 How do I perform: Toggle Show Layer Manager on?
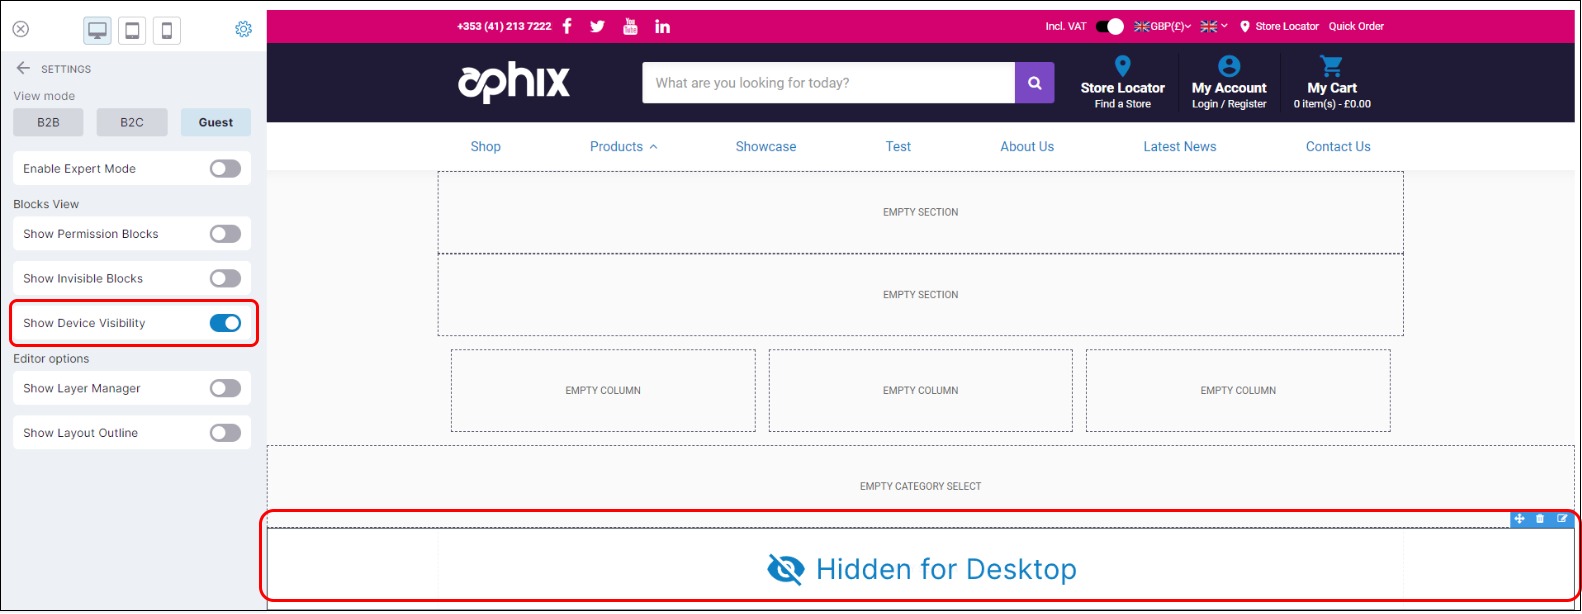click(225, 388)
